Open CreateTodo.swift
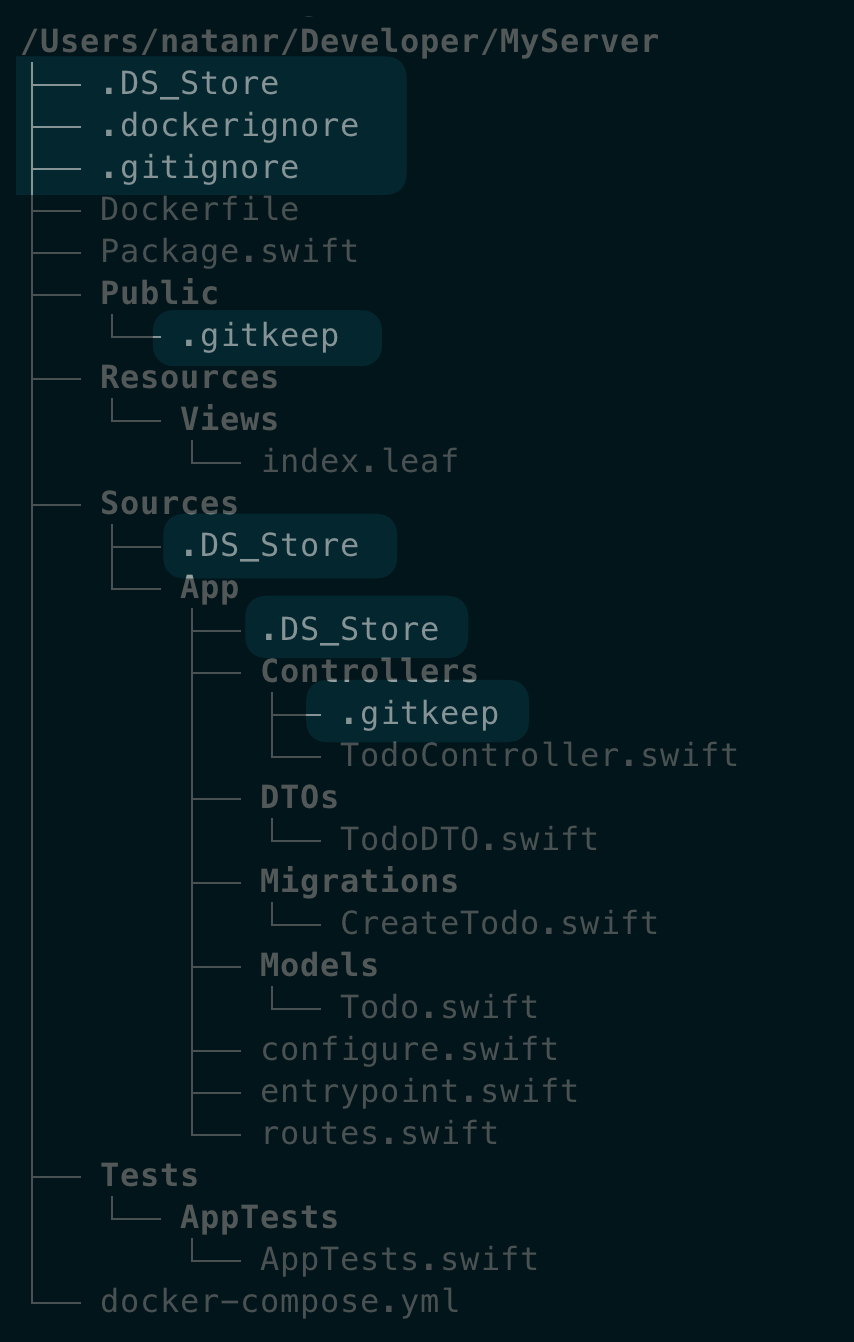This screenshot has height=1342, width=854. pyautogui.click(x=499, y=924)
